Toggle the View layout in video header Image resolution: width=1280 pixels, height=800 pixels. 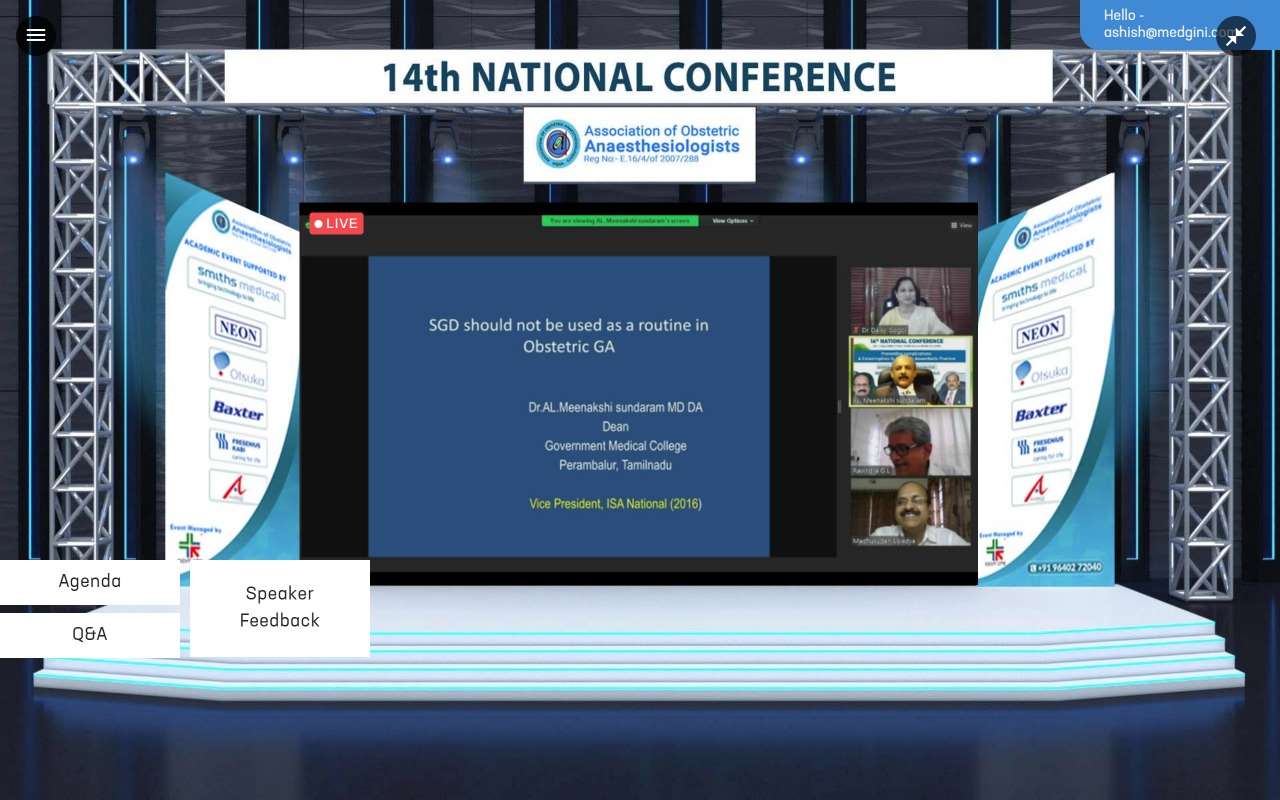[x=961, y=225]
